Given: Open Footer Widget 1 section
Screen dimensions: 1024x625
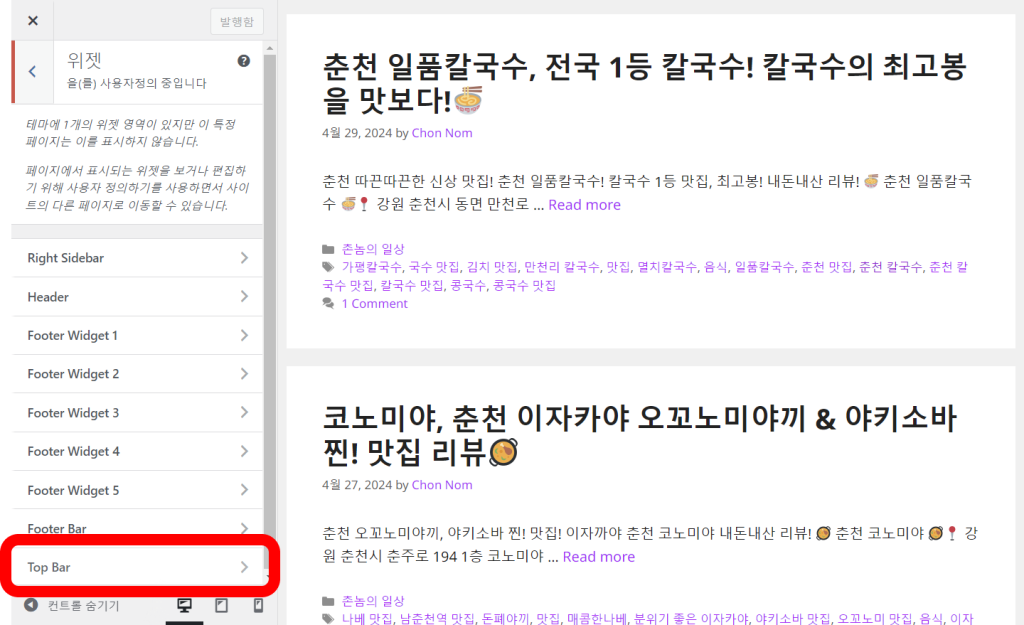Looking at the screenshot, I should click(137, 335).
